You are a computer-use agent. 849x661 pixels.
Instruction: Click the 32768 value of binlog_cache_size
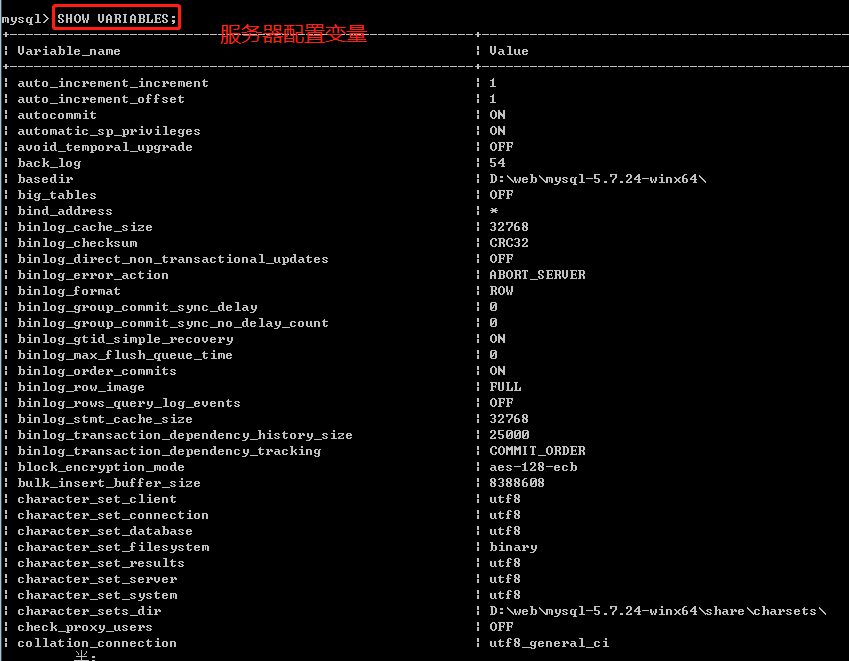point(509,227)
